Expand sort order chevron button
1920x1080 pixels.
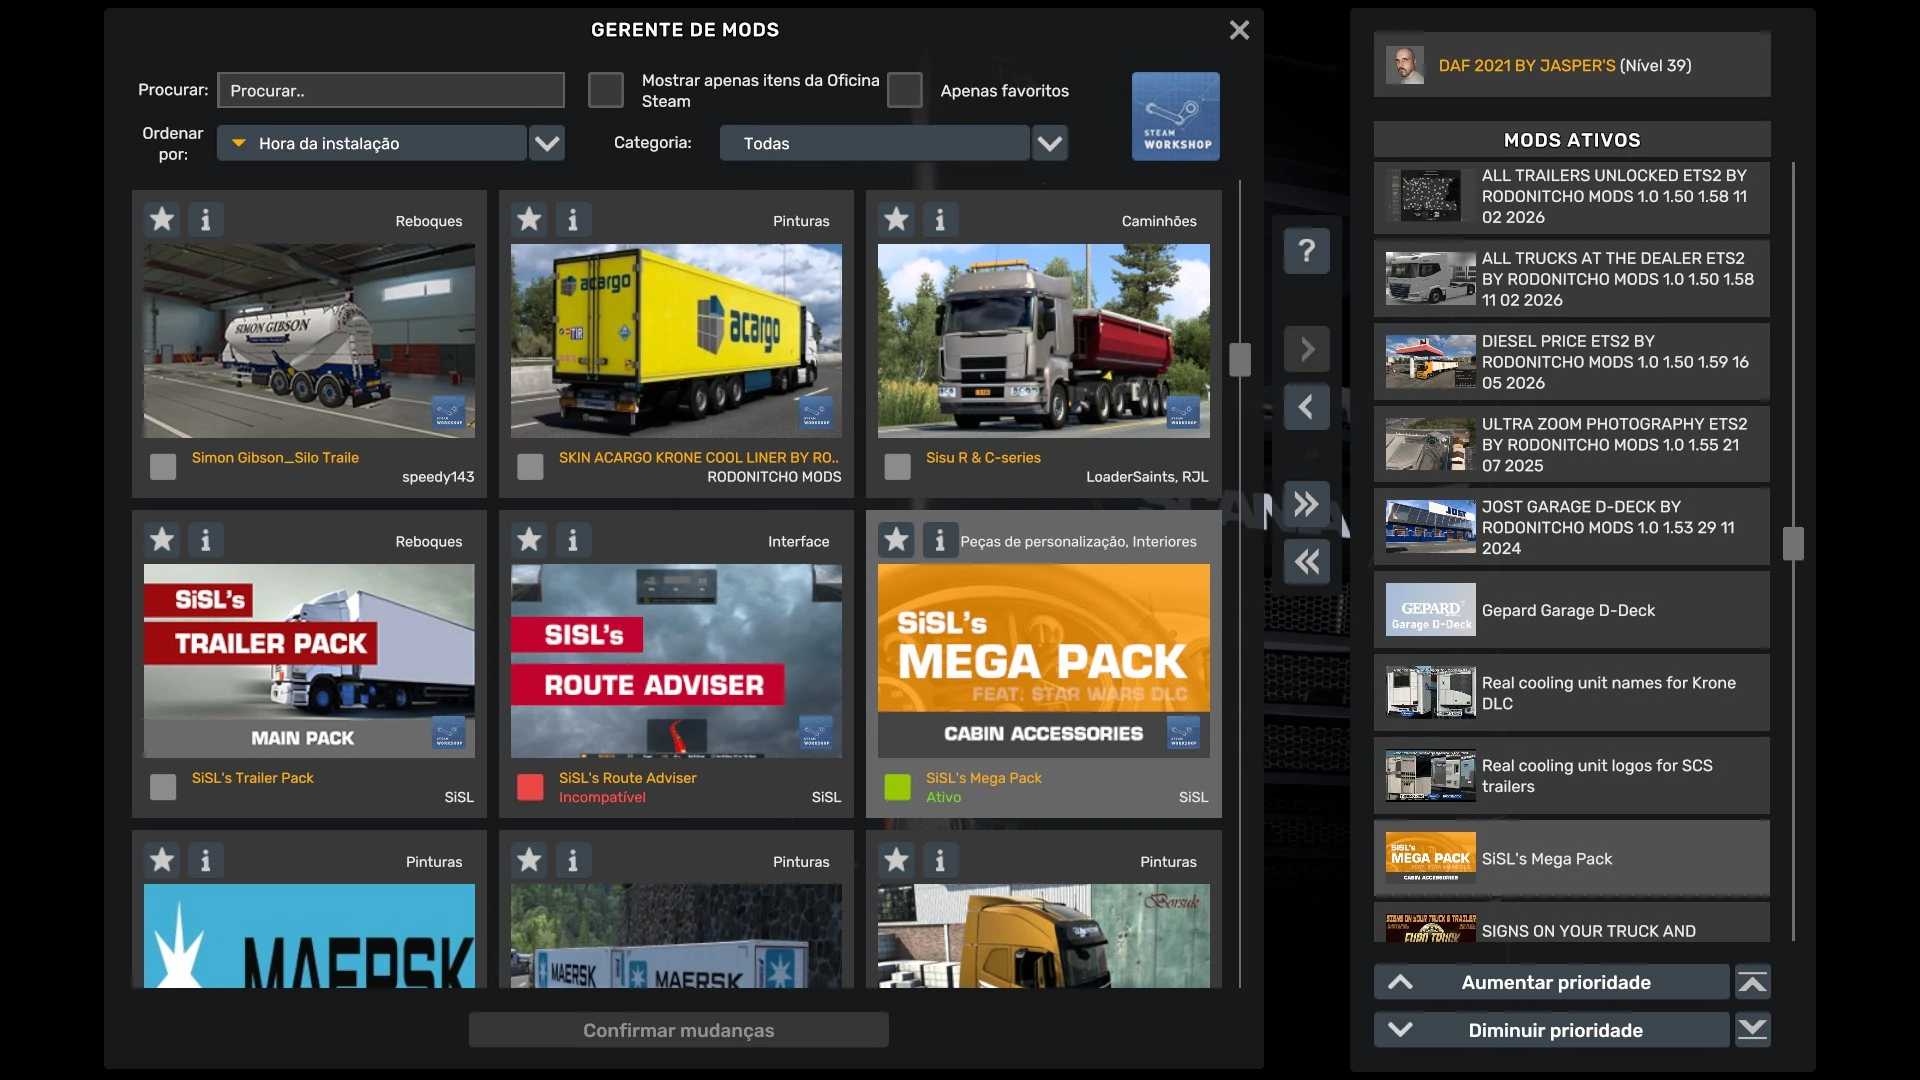[547, 143]
